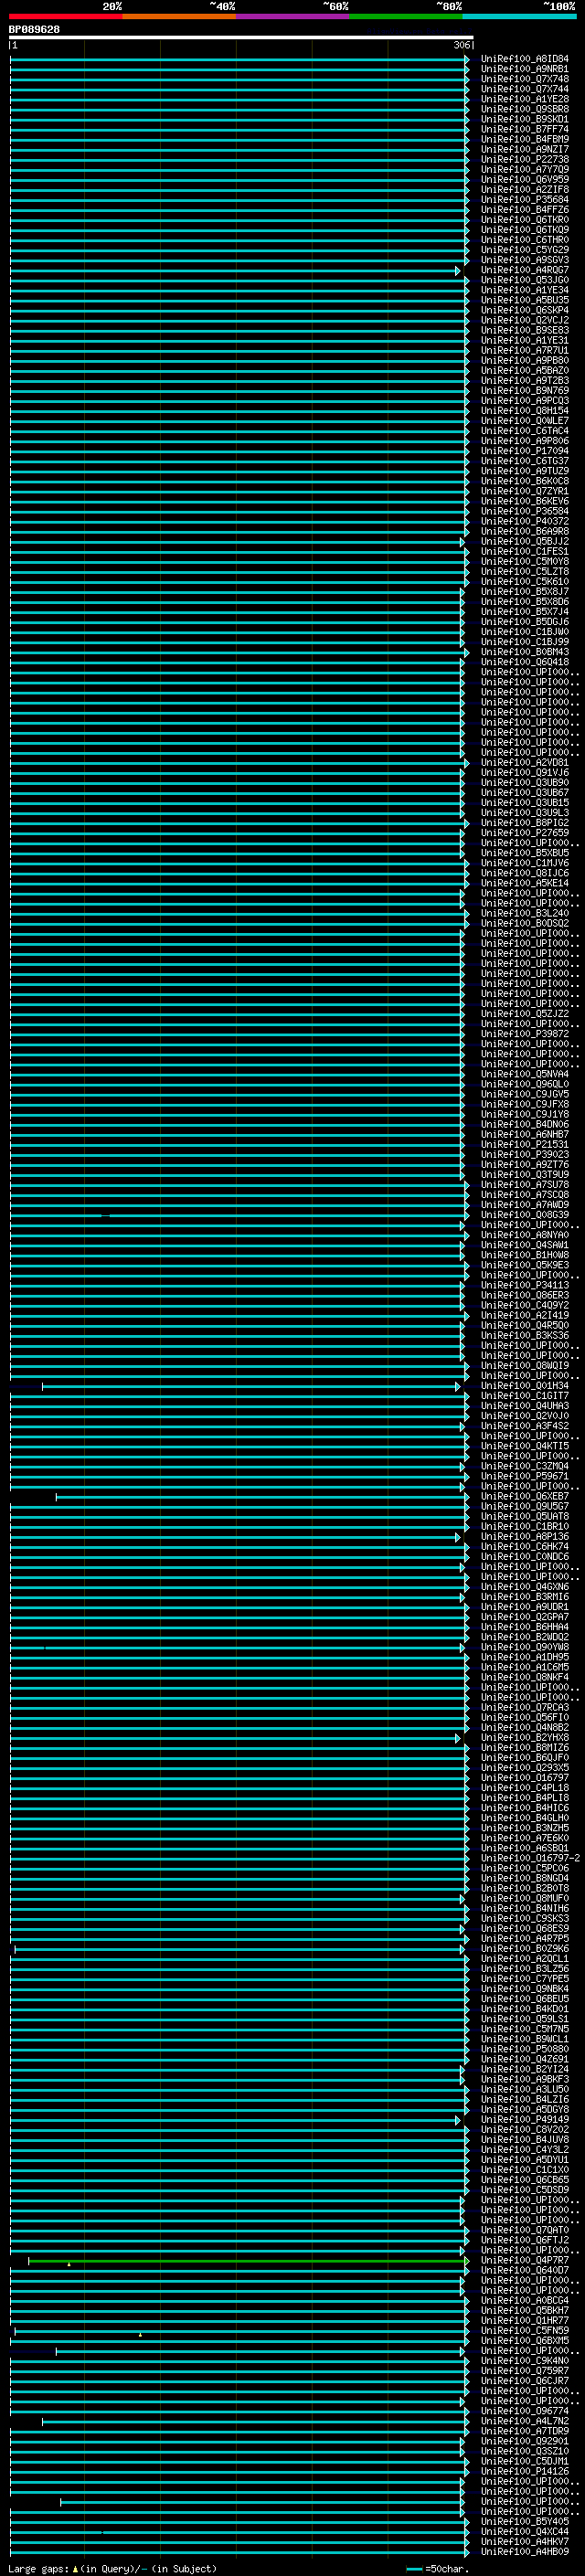Select hit label UniRef100_Q6V959

524,180
